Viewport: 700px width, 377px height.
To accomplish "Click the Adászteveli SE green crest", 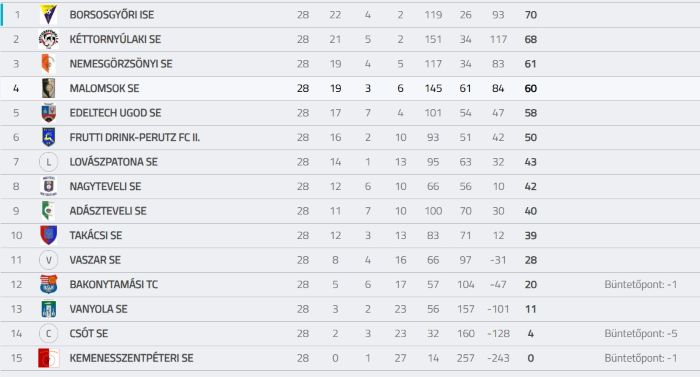I will (x=48, y=211).
